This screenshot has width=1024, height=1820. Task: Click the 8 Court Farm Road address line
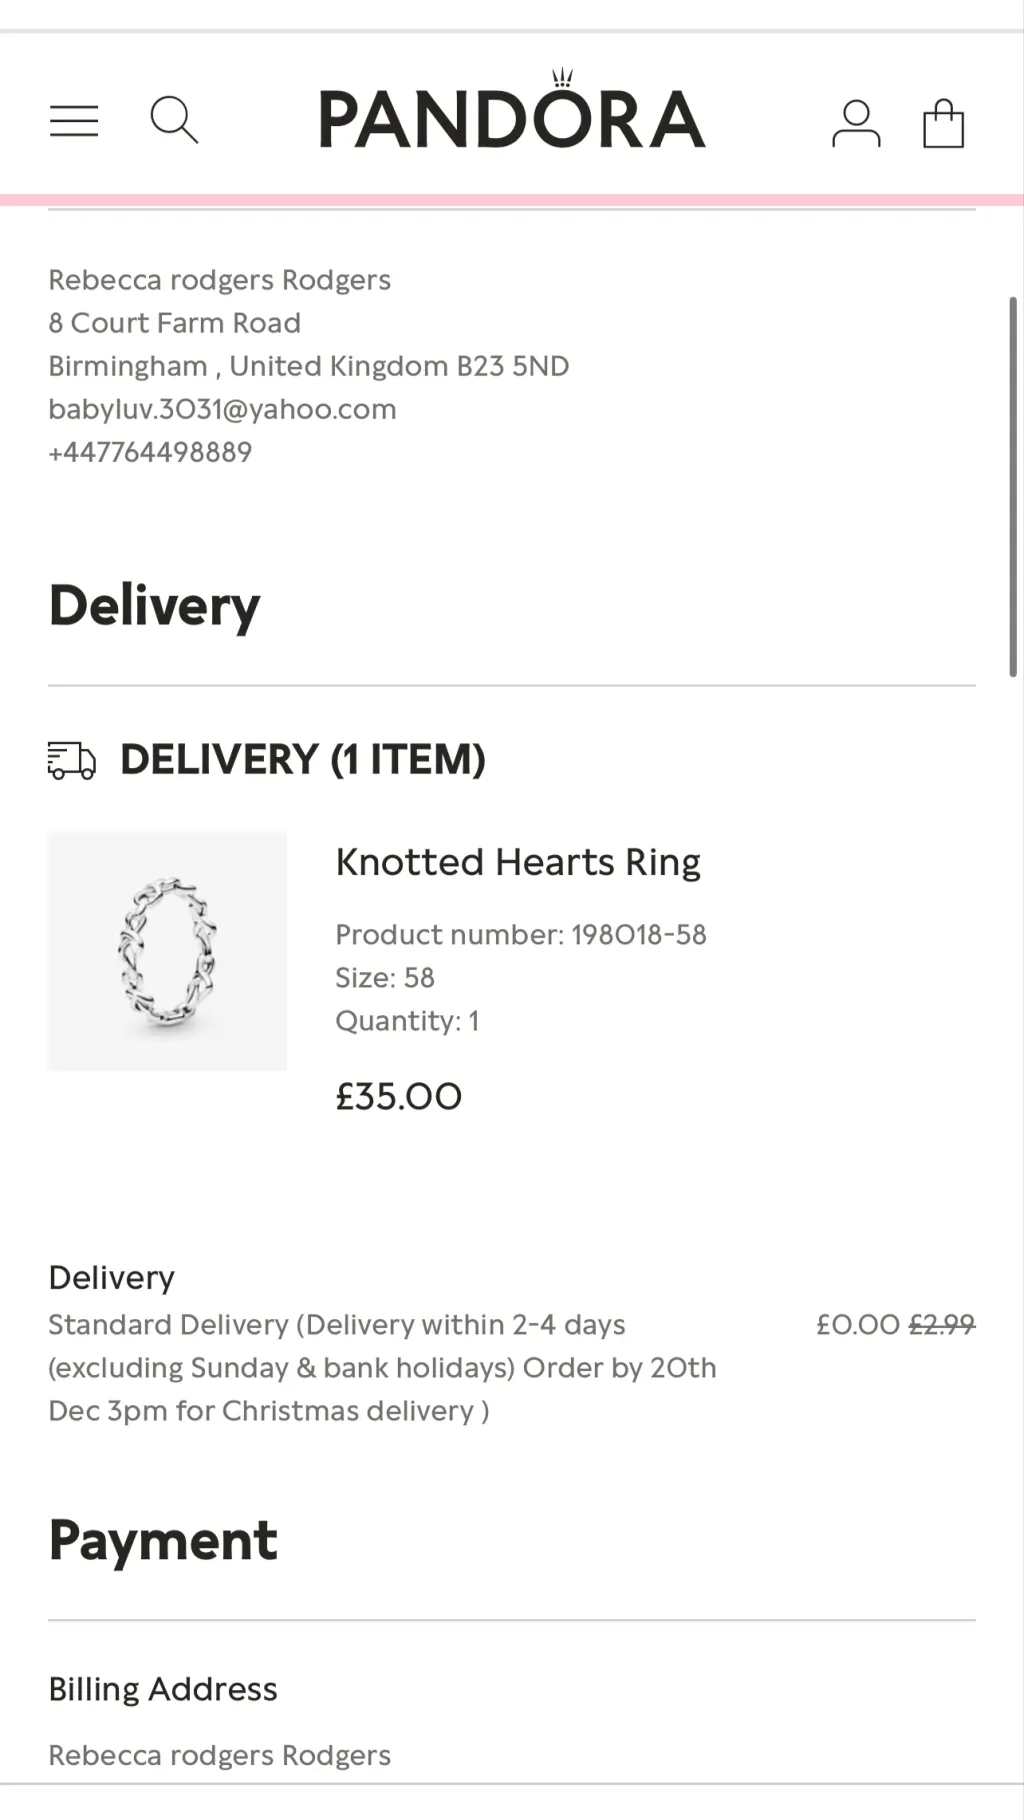(x=175, y=323)
